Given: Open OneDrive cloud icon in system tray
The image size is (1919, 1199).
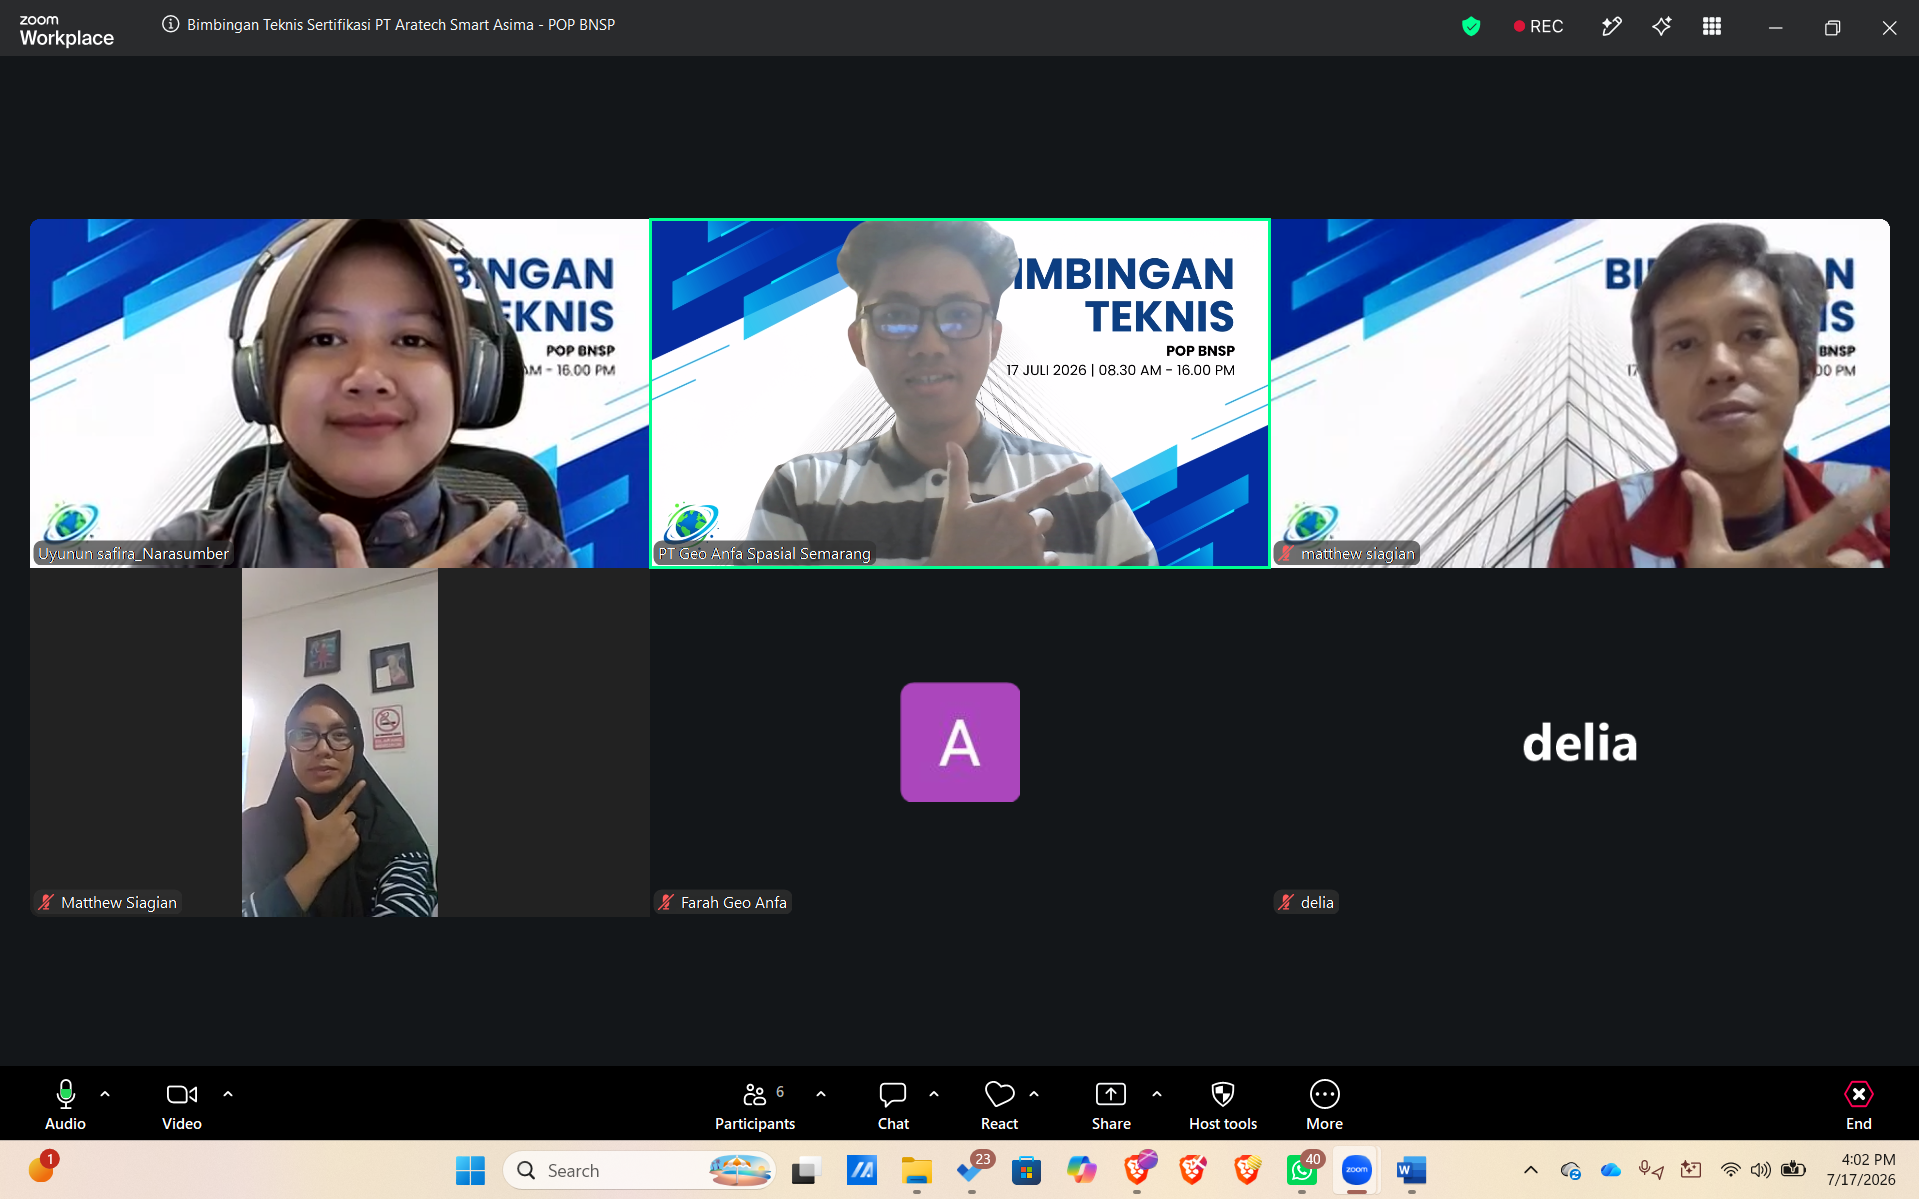Looking at the screenshot, I should click(1610, 1170).
